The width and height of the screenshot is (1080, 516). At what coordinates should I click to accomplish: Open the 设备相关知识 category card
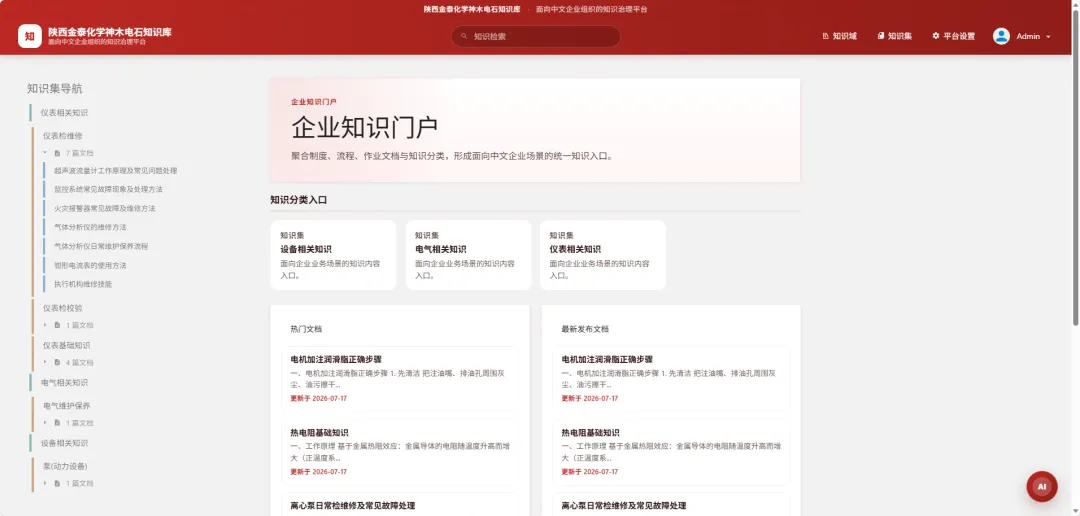click(x=333, y=255)
